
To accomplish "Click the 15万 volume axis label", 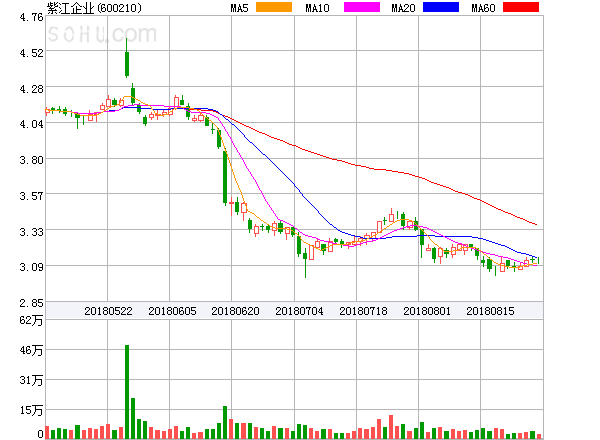I will coord(31,411).
